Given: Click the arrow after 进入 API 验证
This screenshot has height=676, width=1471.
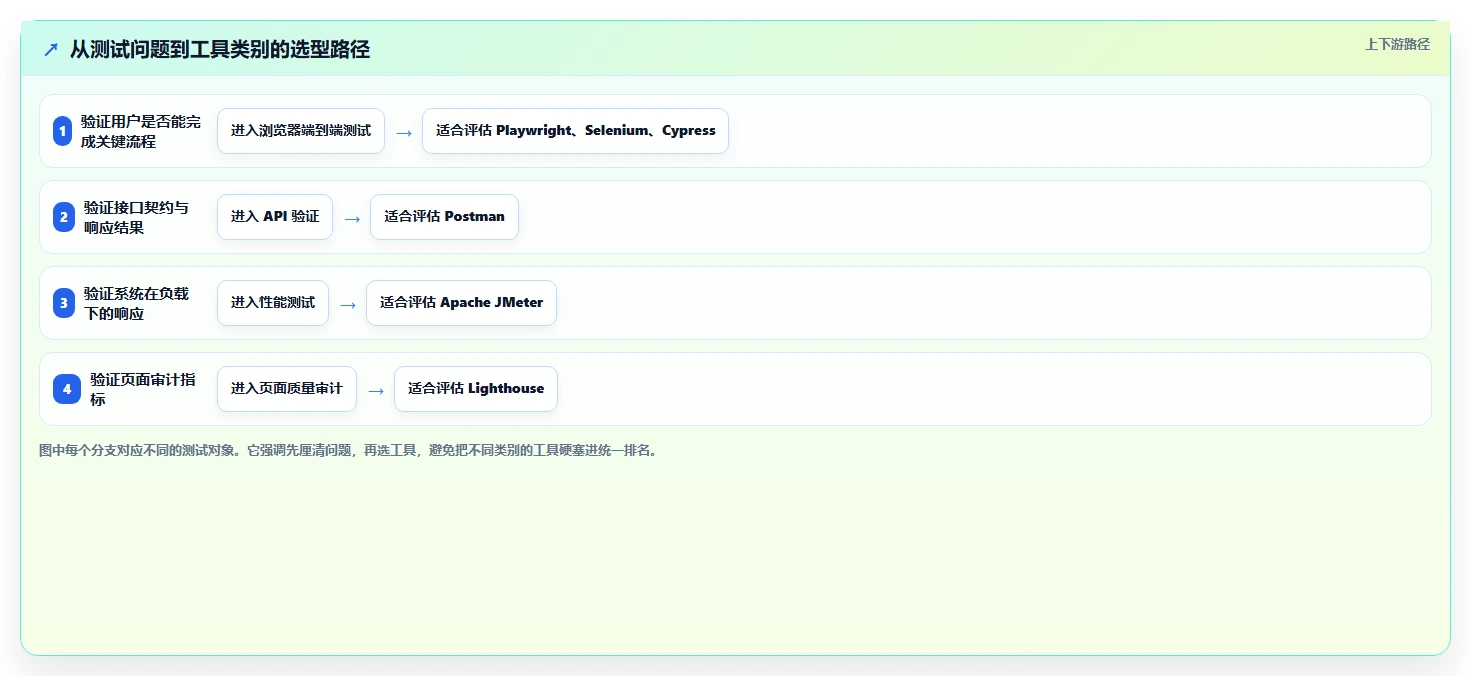Looking at the screenshot, I should click(352, 218).
